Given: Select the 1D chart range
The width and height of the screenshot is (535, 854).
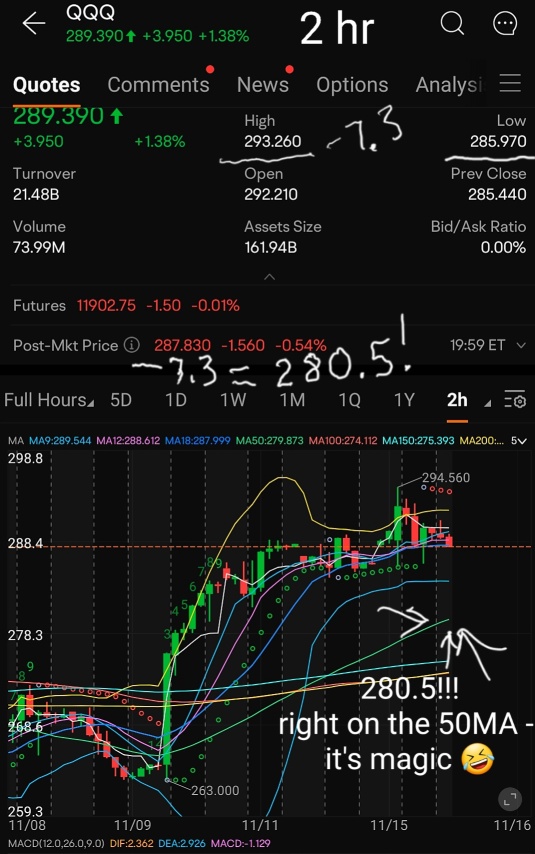Looking at the screenshot, I should click(x=176, y=400).
